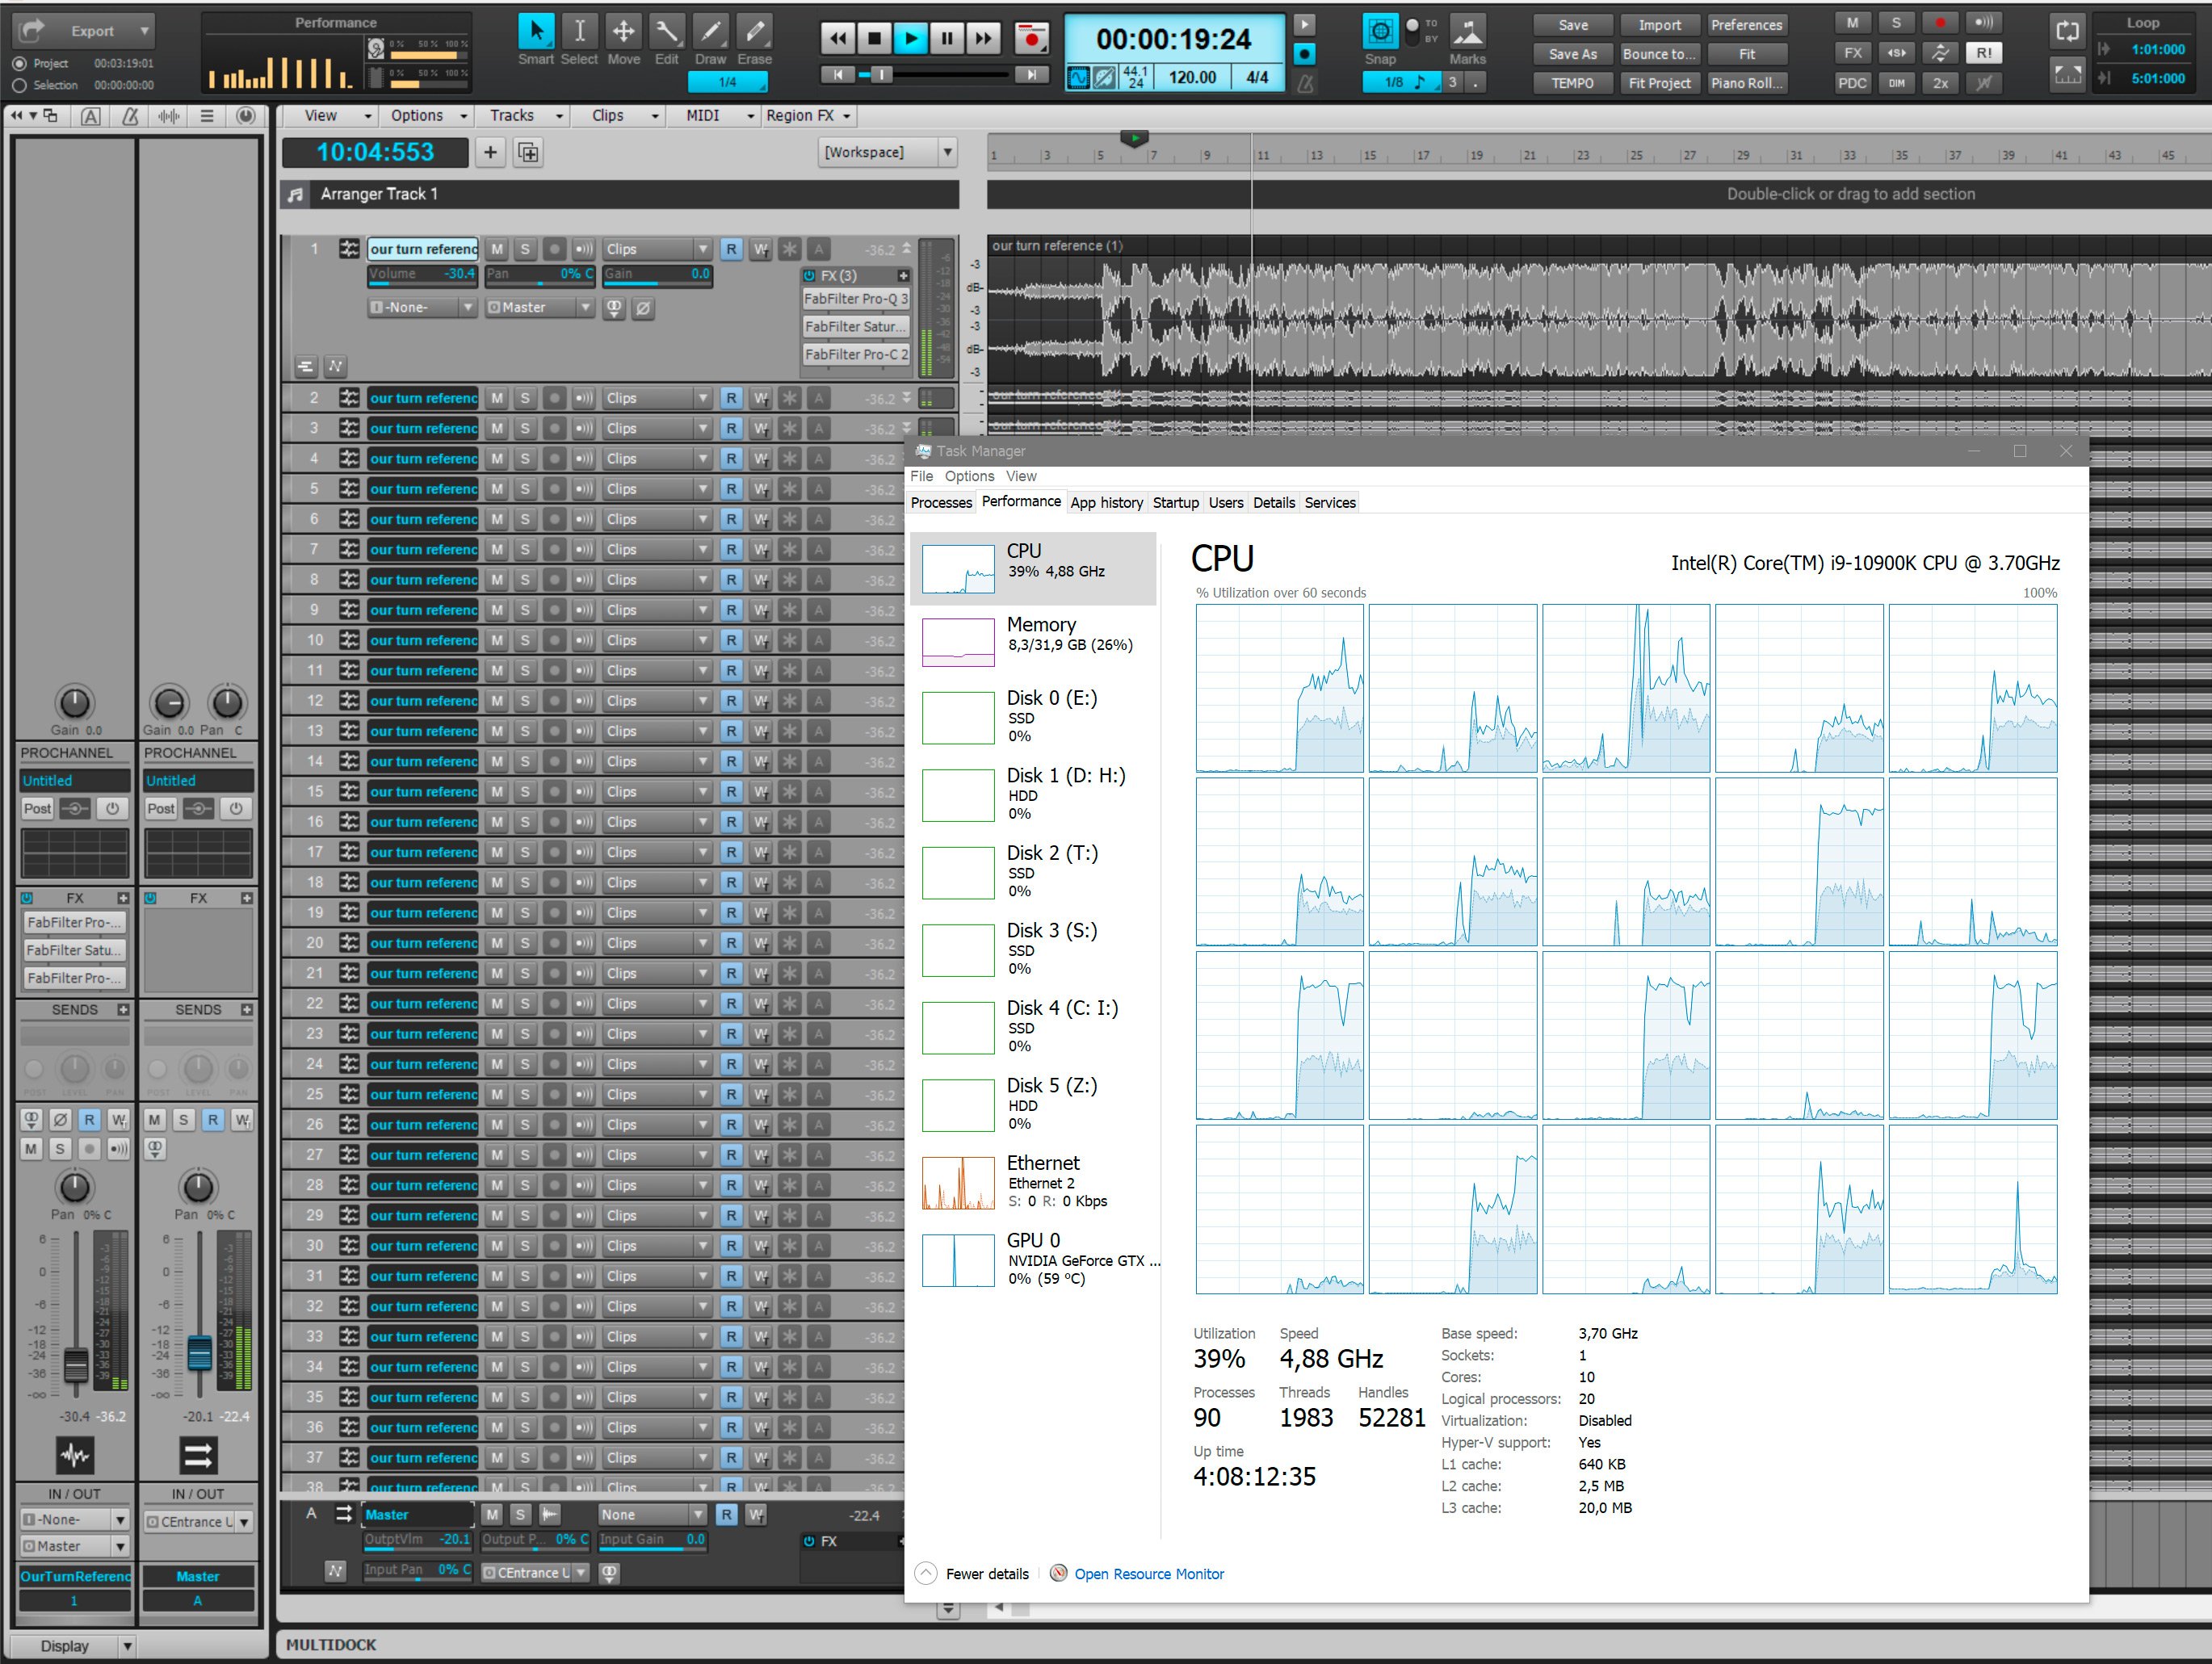Open Resource Monitor link

(1148, 1574)
